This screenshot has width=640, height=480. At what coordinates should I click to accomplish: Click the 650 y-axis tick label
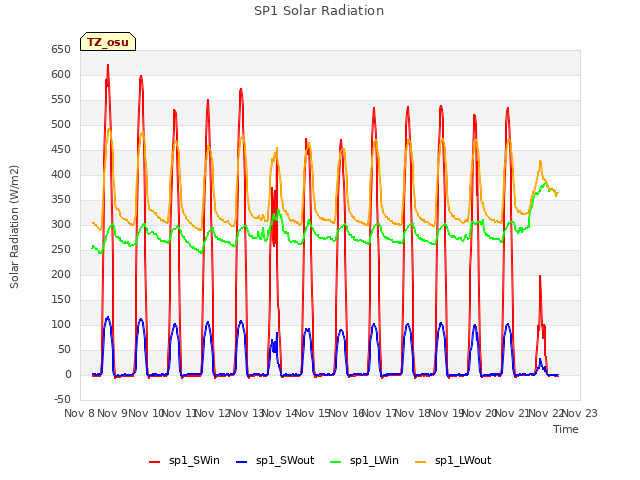coord(61,50)
